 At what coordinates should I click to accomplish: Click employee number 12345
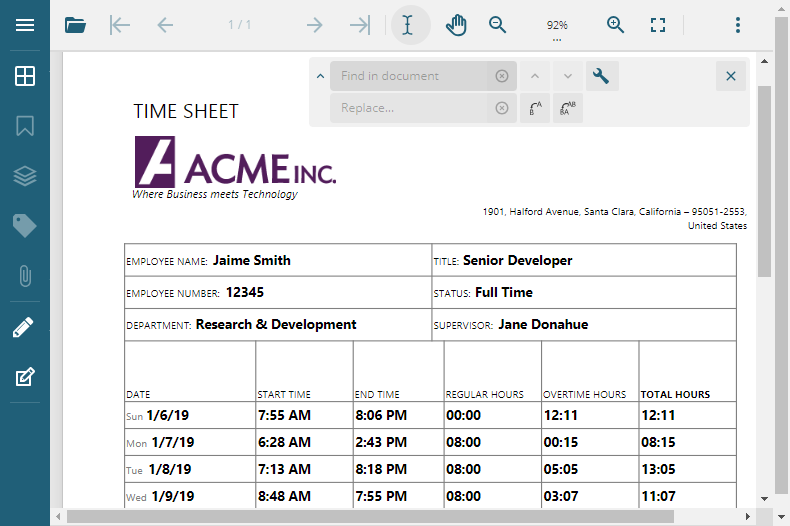click(x=245, y=293)
